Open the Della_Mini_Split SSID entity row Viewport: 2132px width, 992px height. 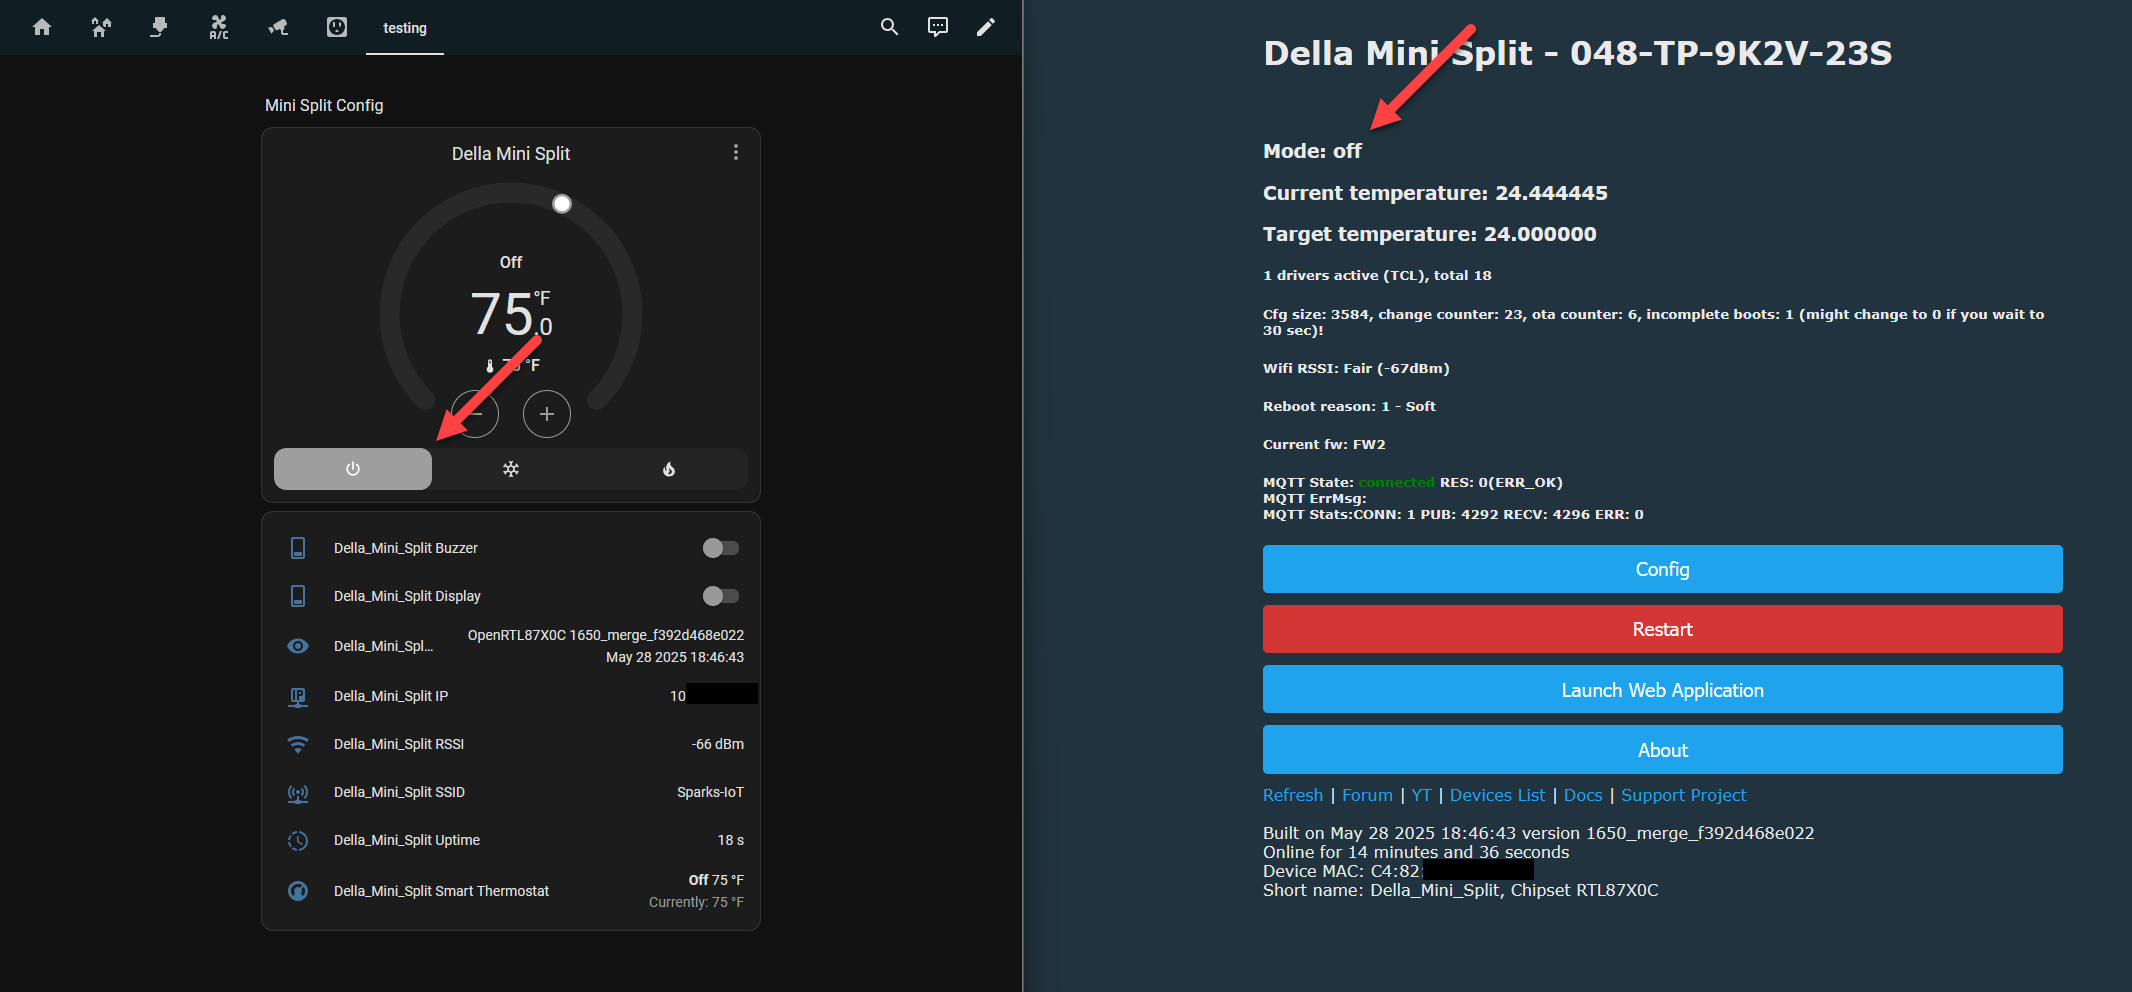511,792
